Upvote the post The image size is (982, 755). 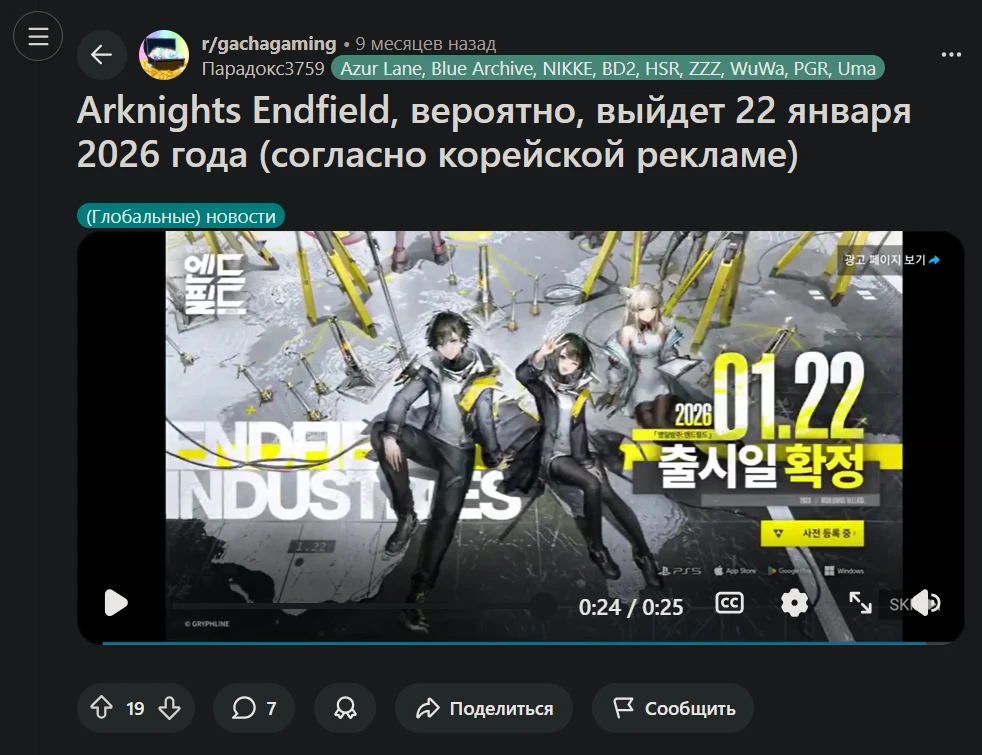click(x=101, y=708)
